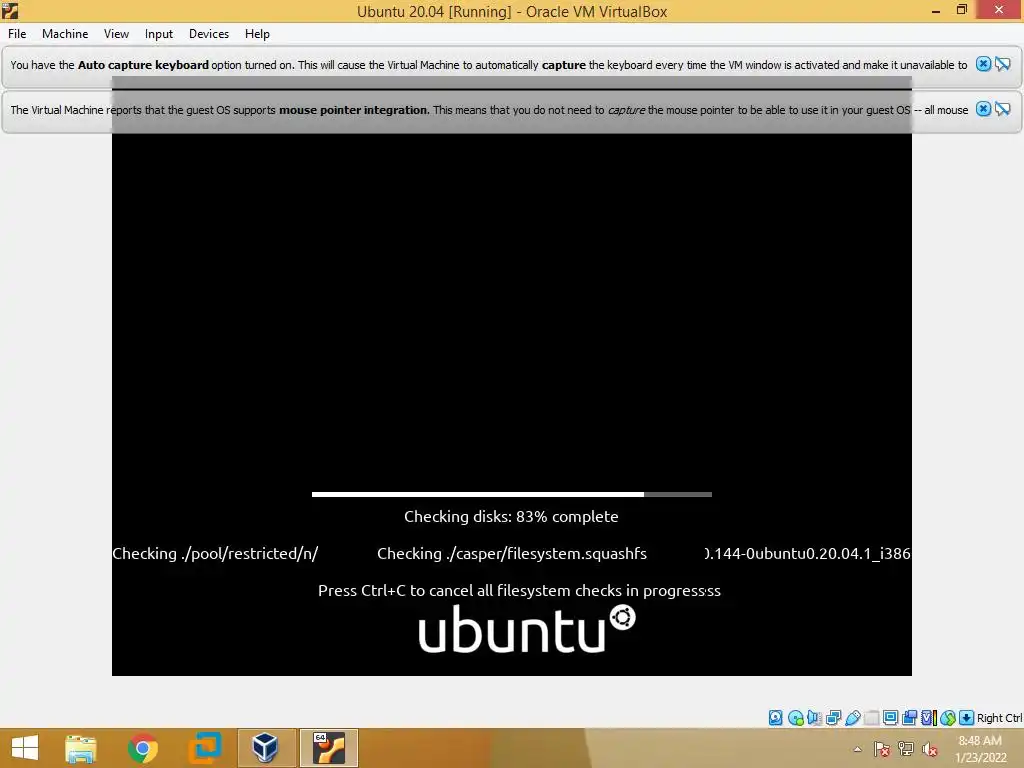Click the Right Ctrl host key label
The width and height of the screenshot is (1024, 768).
tap(999, 718)
